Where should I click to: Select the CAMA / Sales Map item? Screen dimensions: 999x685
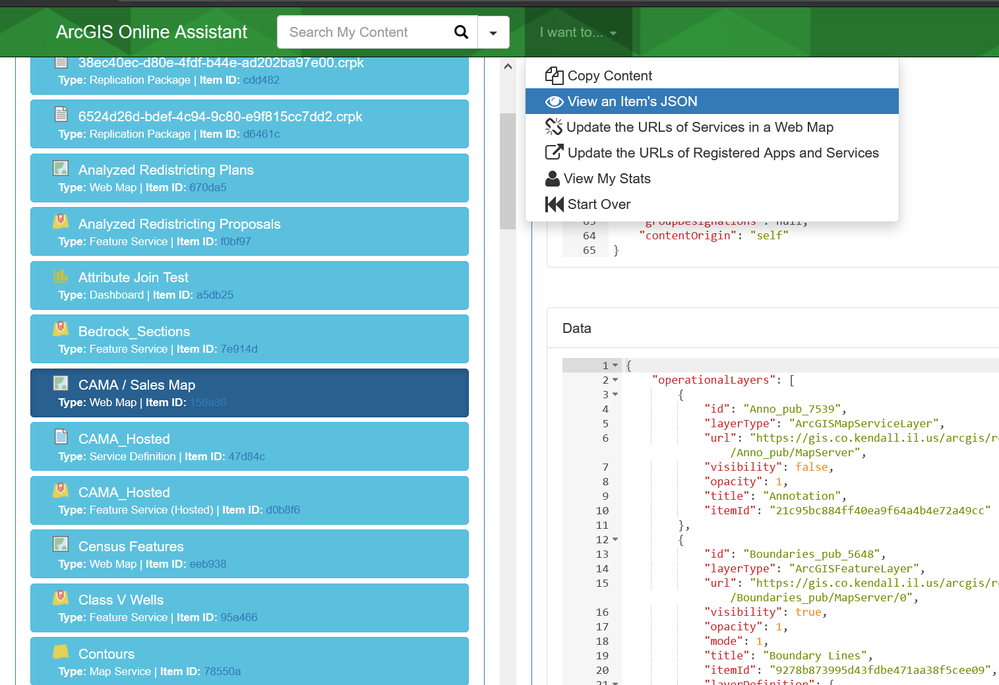tap(249, 393)
